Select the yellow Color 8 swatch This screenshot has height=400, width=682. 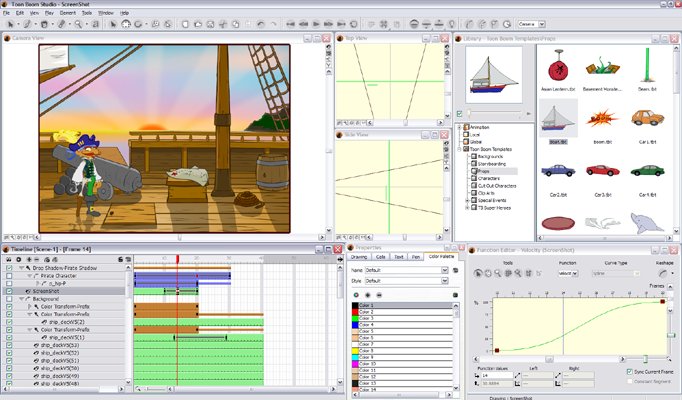[x=355, y=350]
